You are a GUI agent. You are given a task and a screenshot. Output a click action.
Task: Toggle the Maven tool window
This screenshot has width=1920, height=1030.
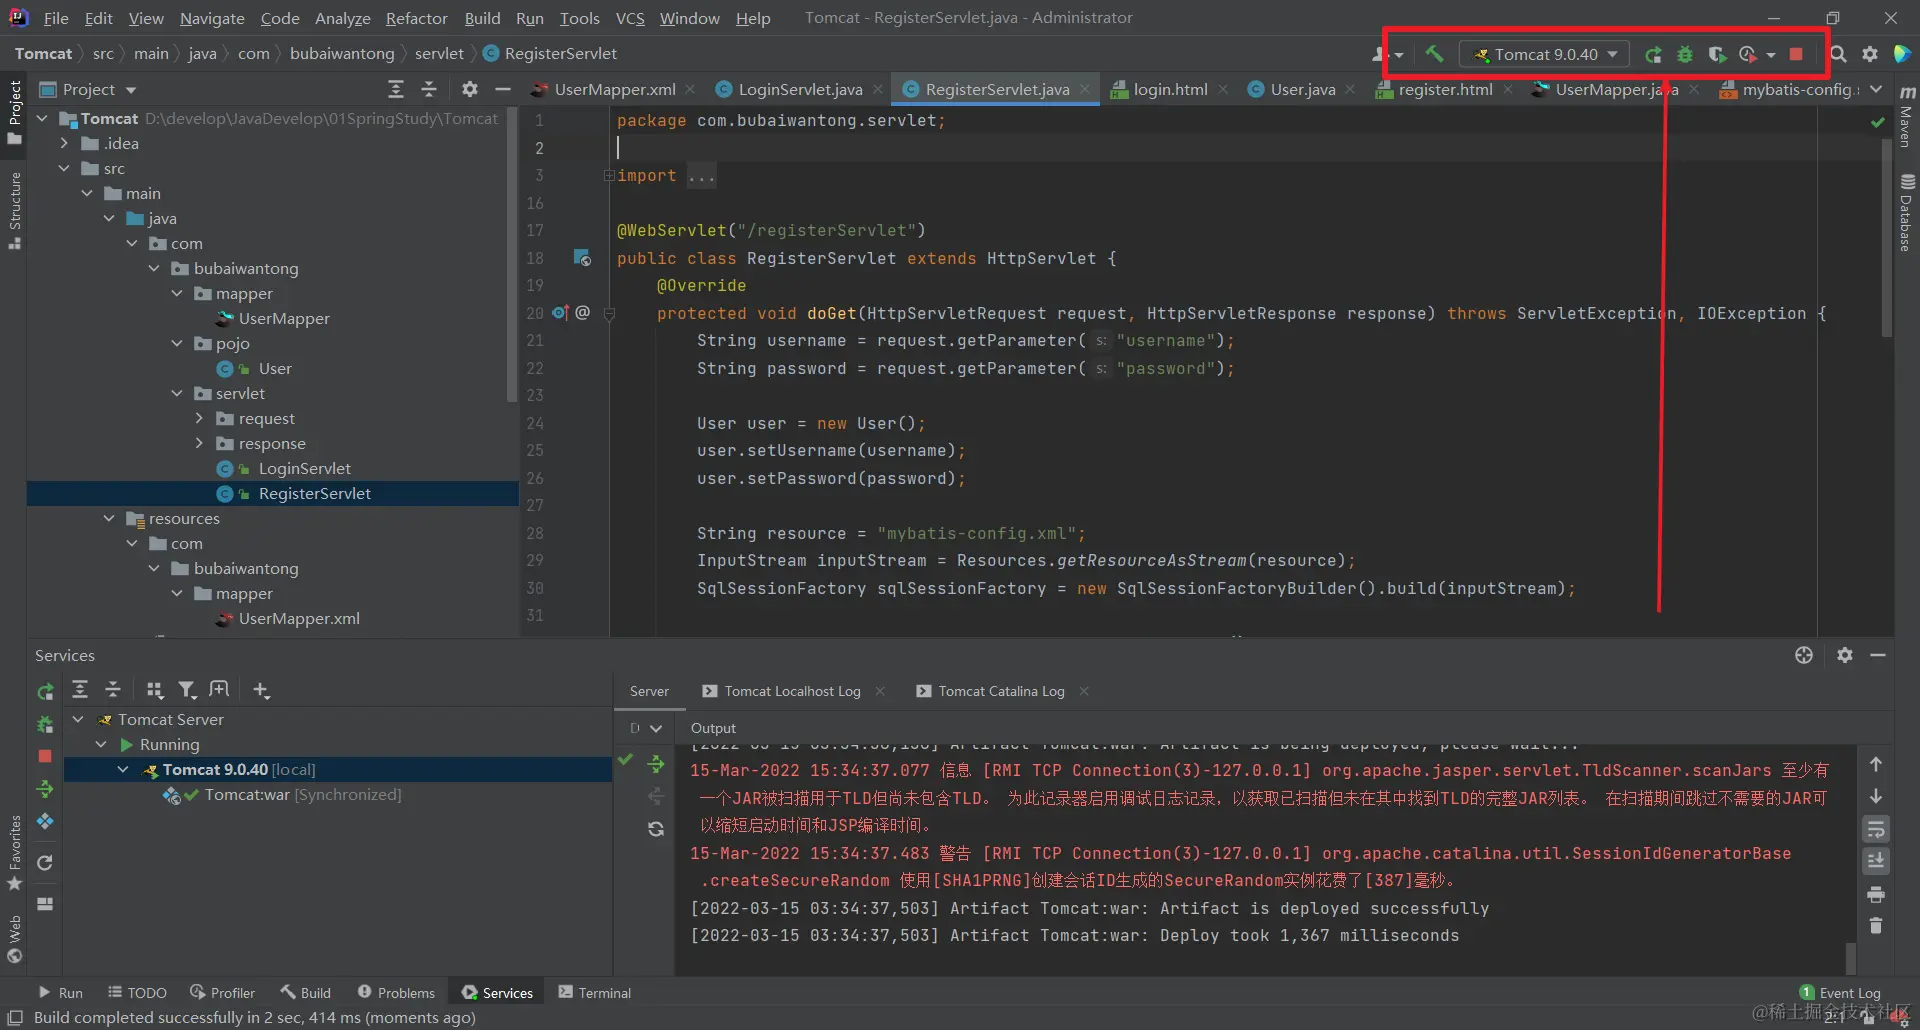point(1906,118)
